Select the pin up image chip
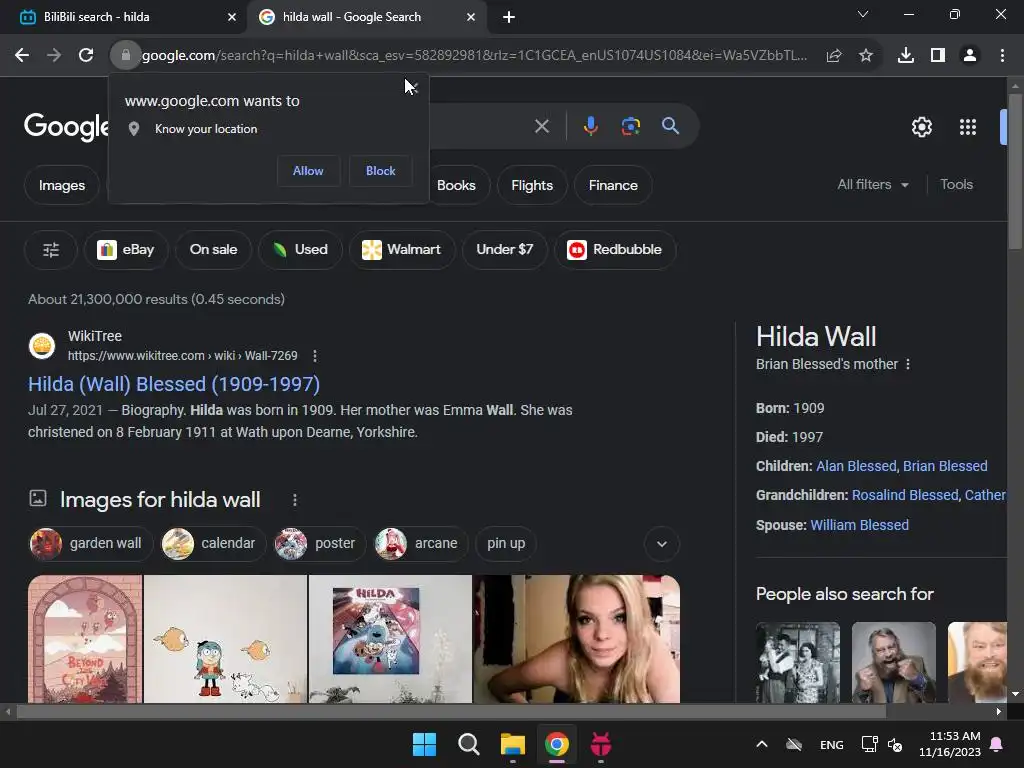 [506, 543]
